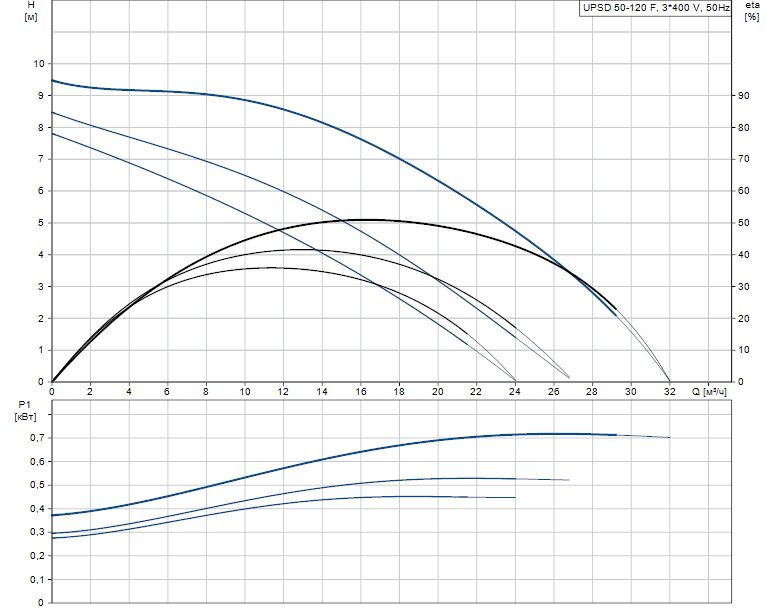
Task: Click the [кВт] unit label
Action: coord(25,418)
